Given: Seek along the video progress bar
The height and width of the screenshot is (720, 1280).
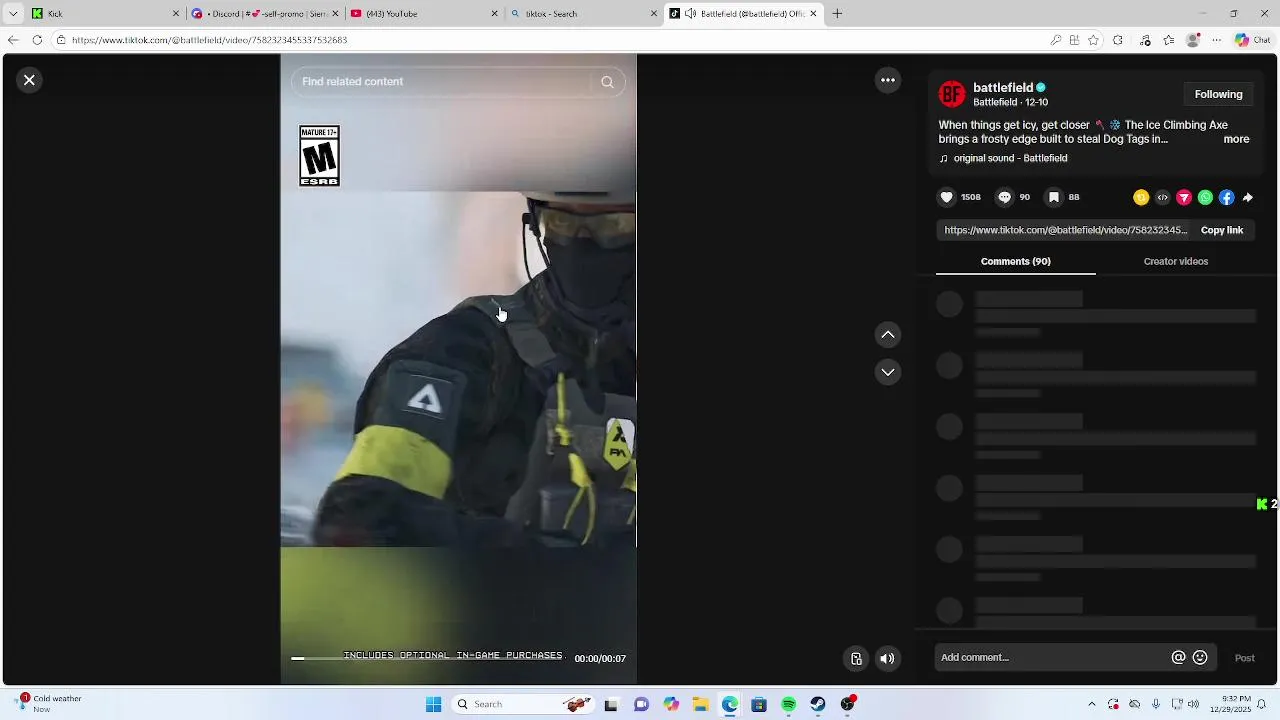Looking at the screenshot, I should 427,658.
